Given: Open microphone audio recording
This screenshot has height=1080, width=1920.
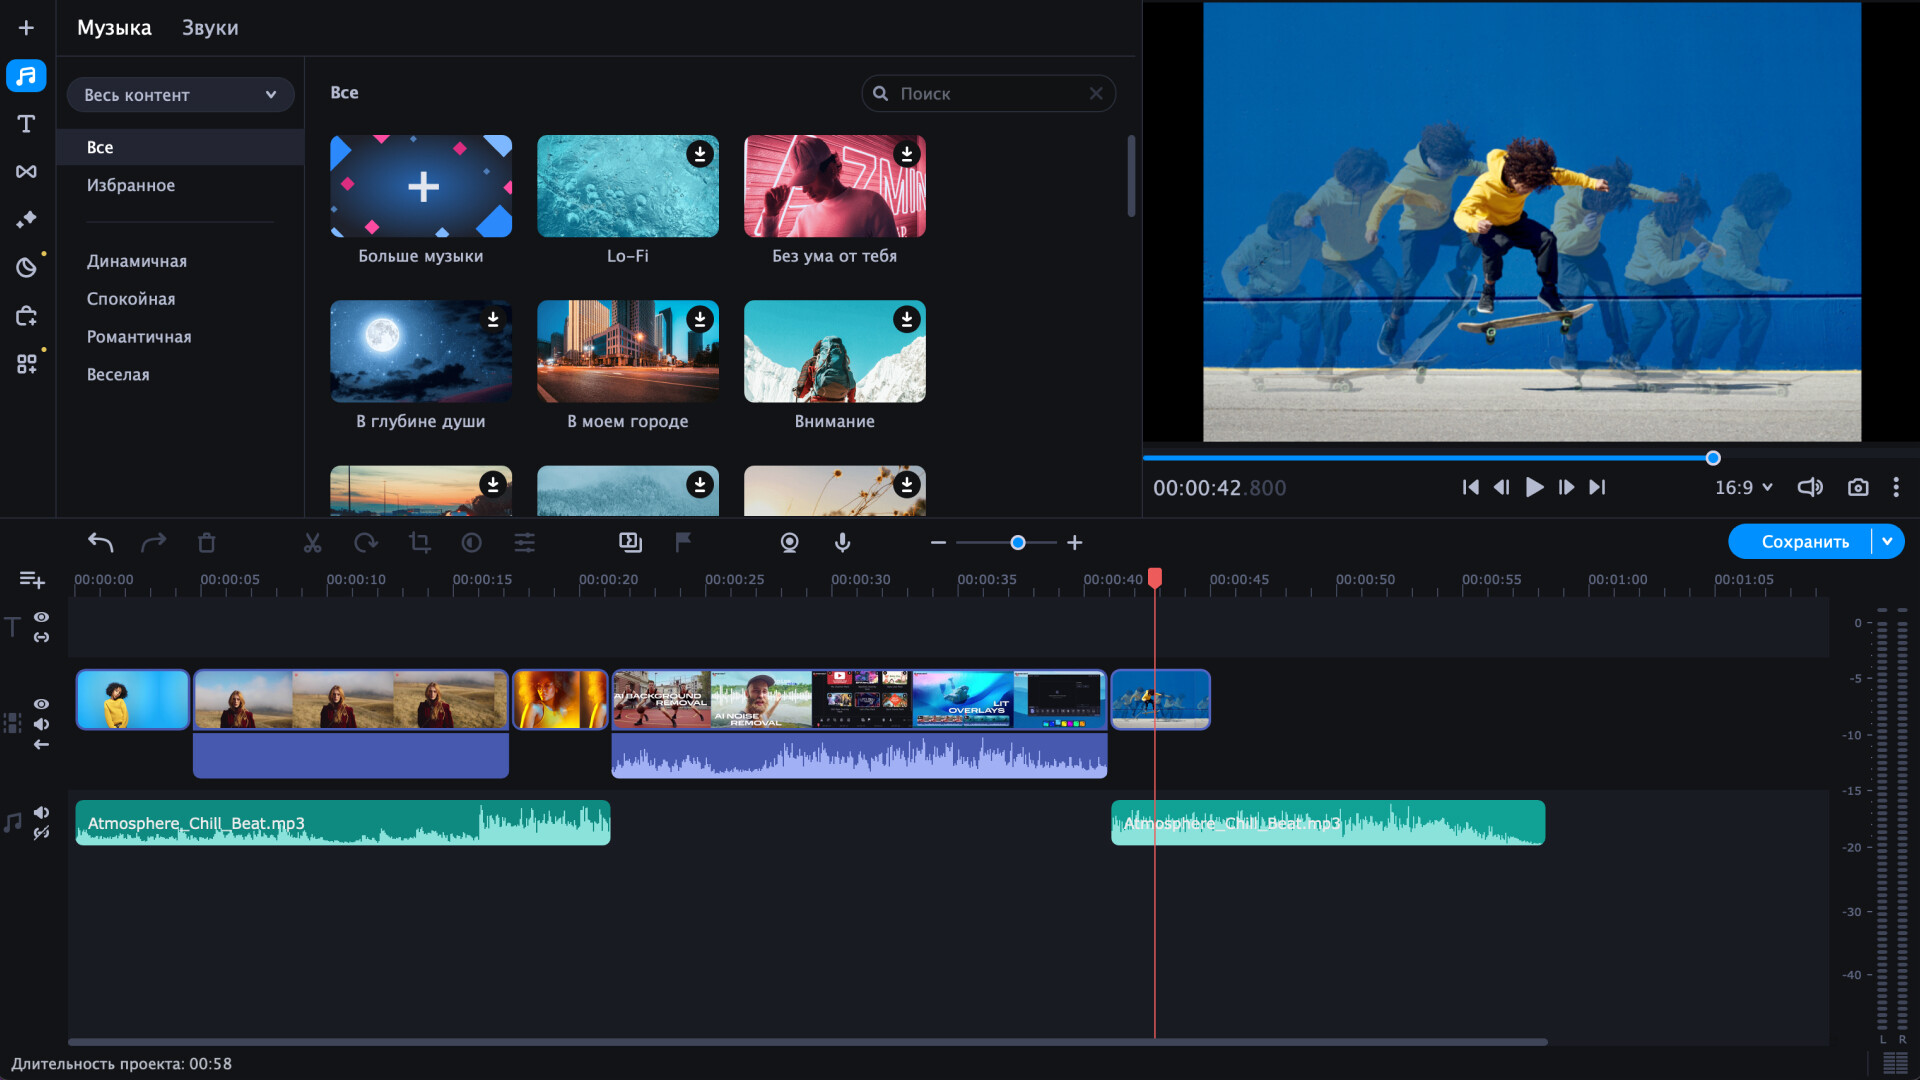Looking at the screenshot, I should (x=843, y=542).
